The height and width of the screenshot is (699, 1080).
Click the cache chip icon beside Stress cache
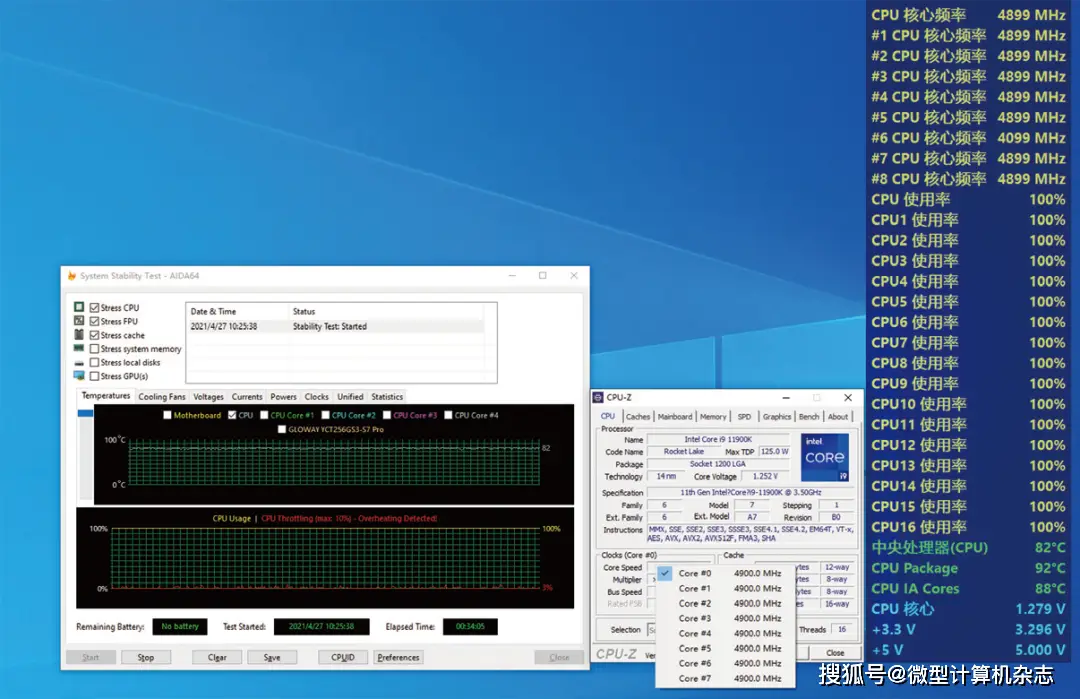pos(79,335)
